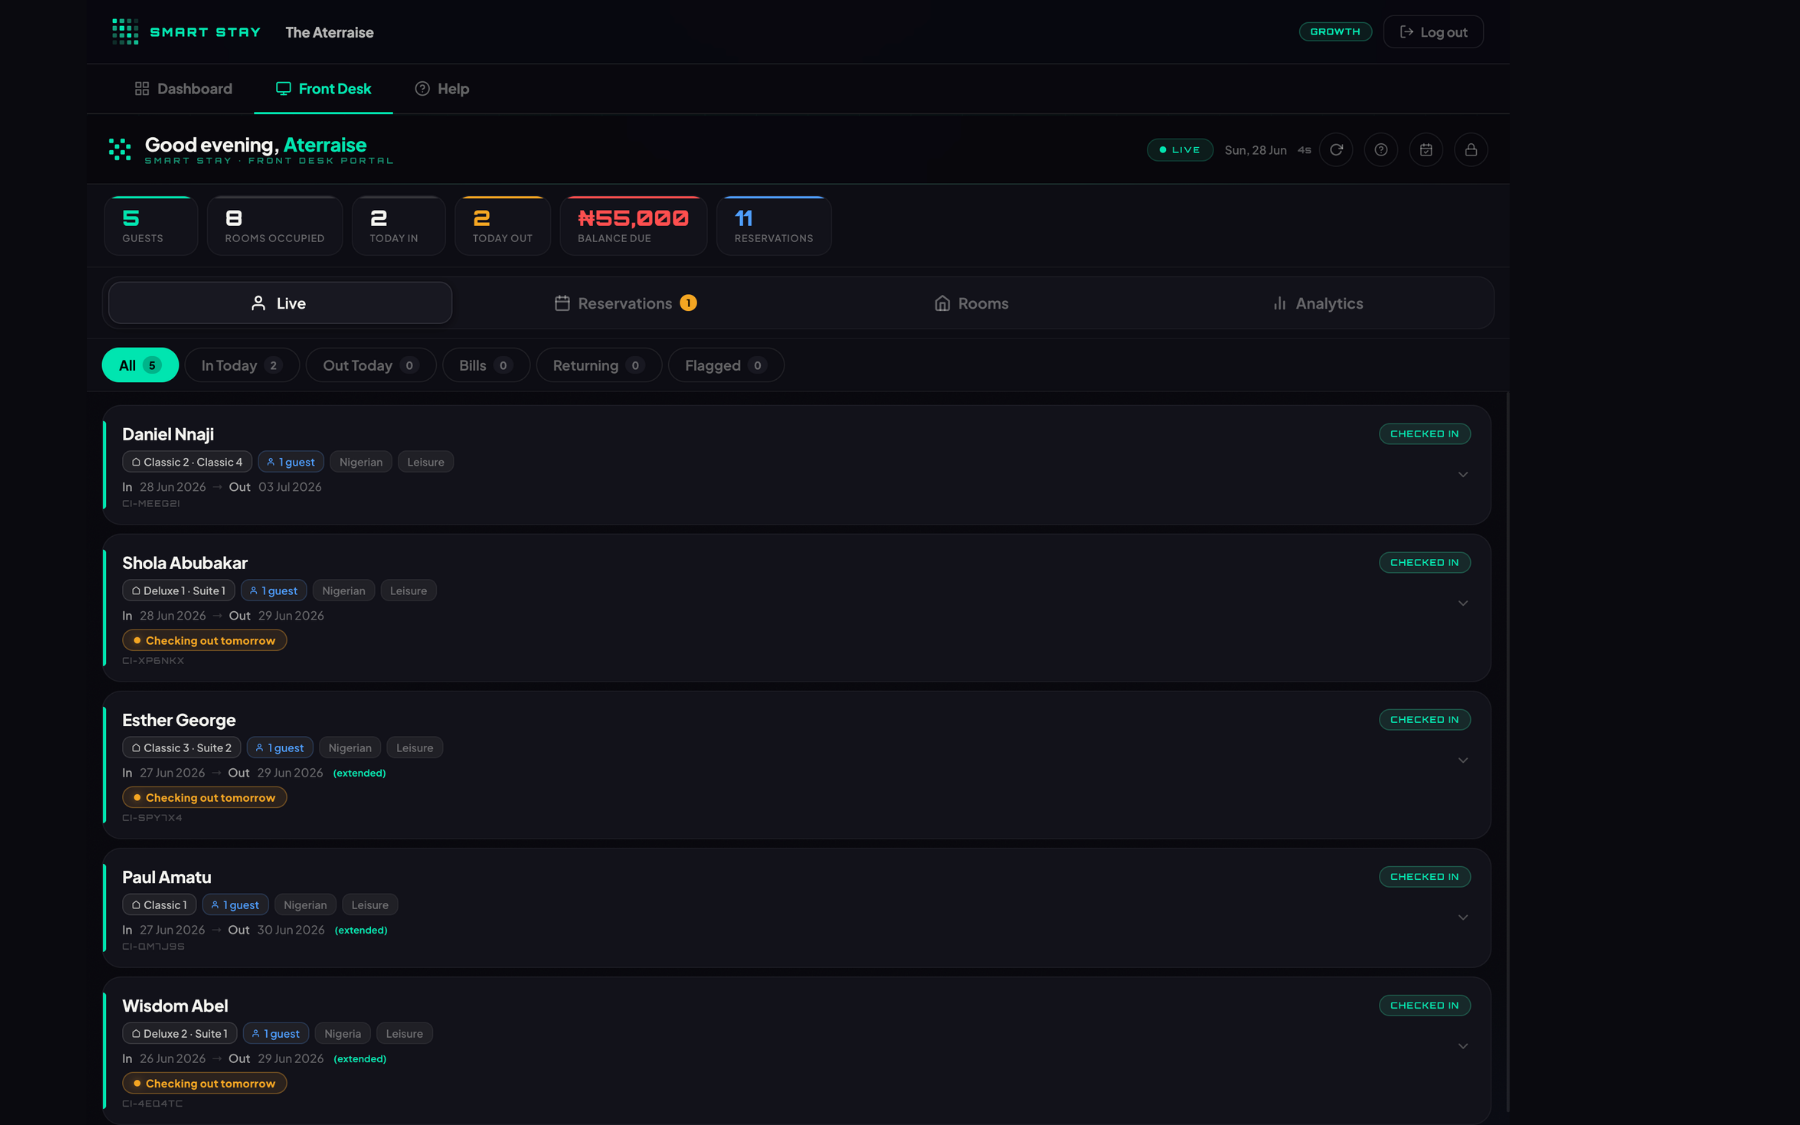Click the Wisdom Abel guest name
This screenshot has width=1800, height=1125.
(x=175, y=1006)
